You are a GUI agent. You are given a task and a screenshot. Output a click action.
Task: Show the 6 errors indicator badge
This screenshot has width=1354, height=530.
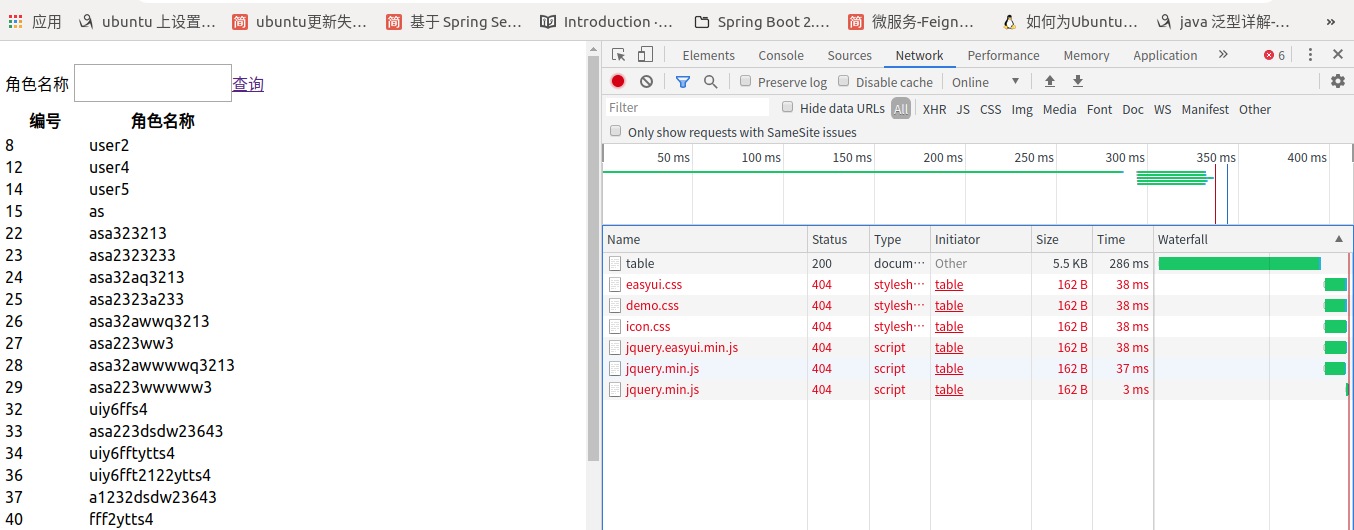coord(1275,55)
